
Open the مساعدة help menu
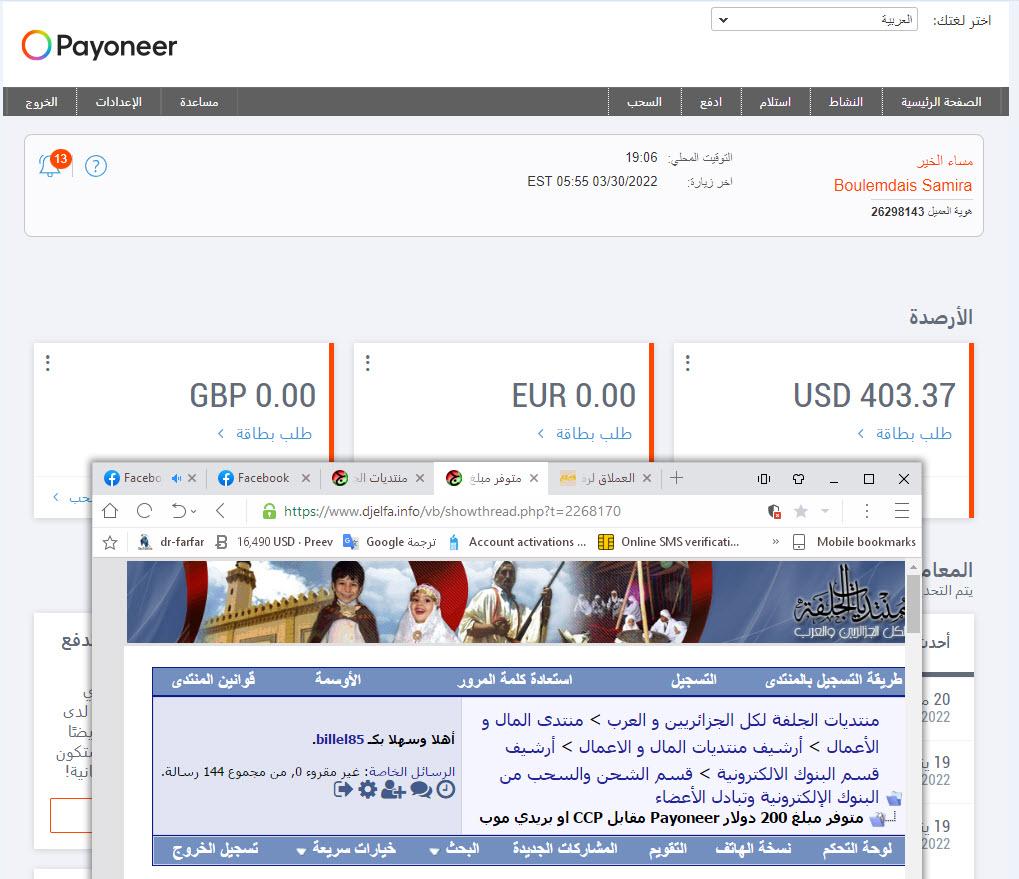point(199,102)
